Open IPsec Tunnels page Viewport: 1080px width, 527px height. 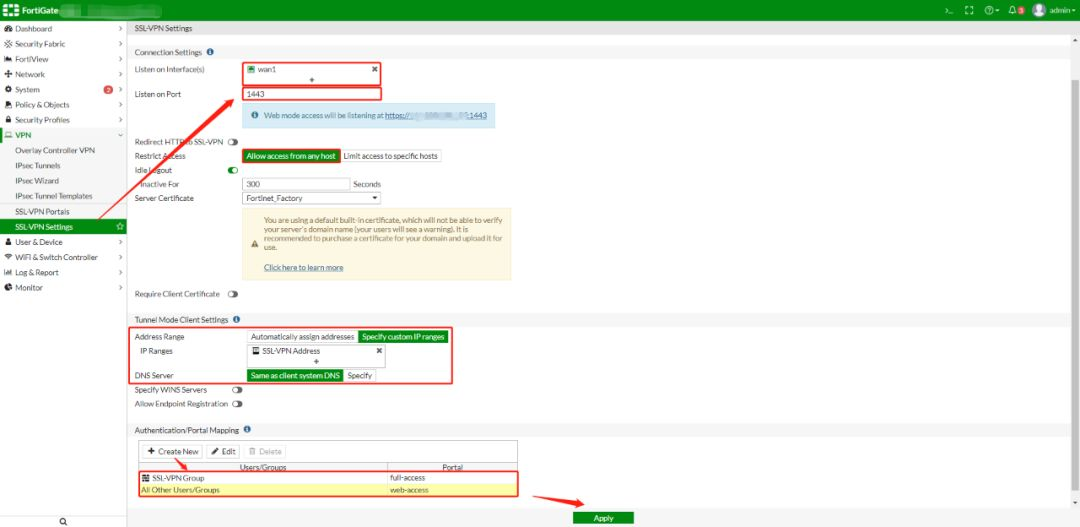38,165
